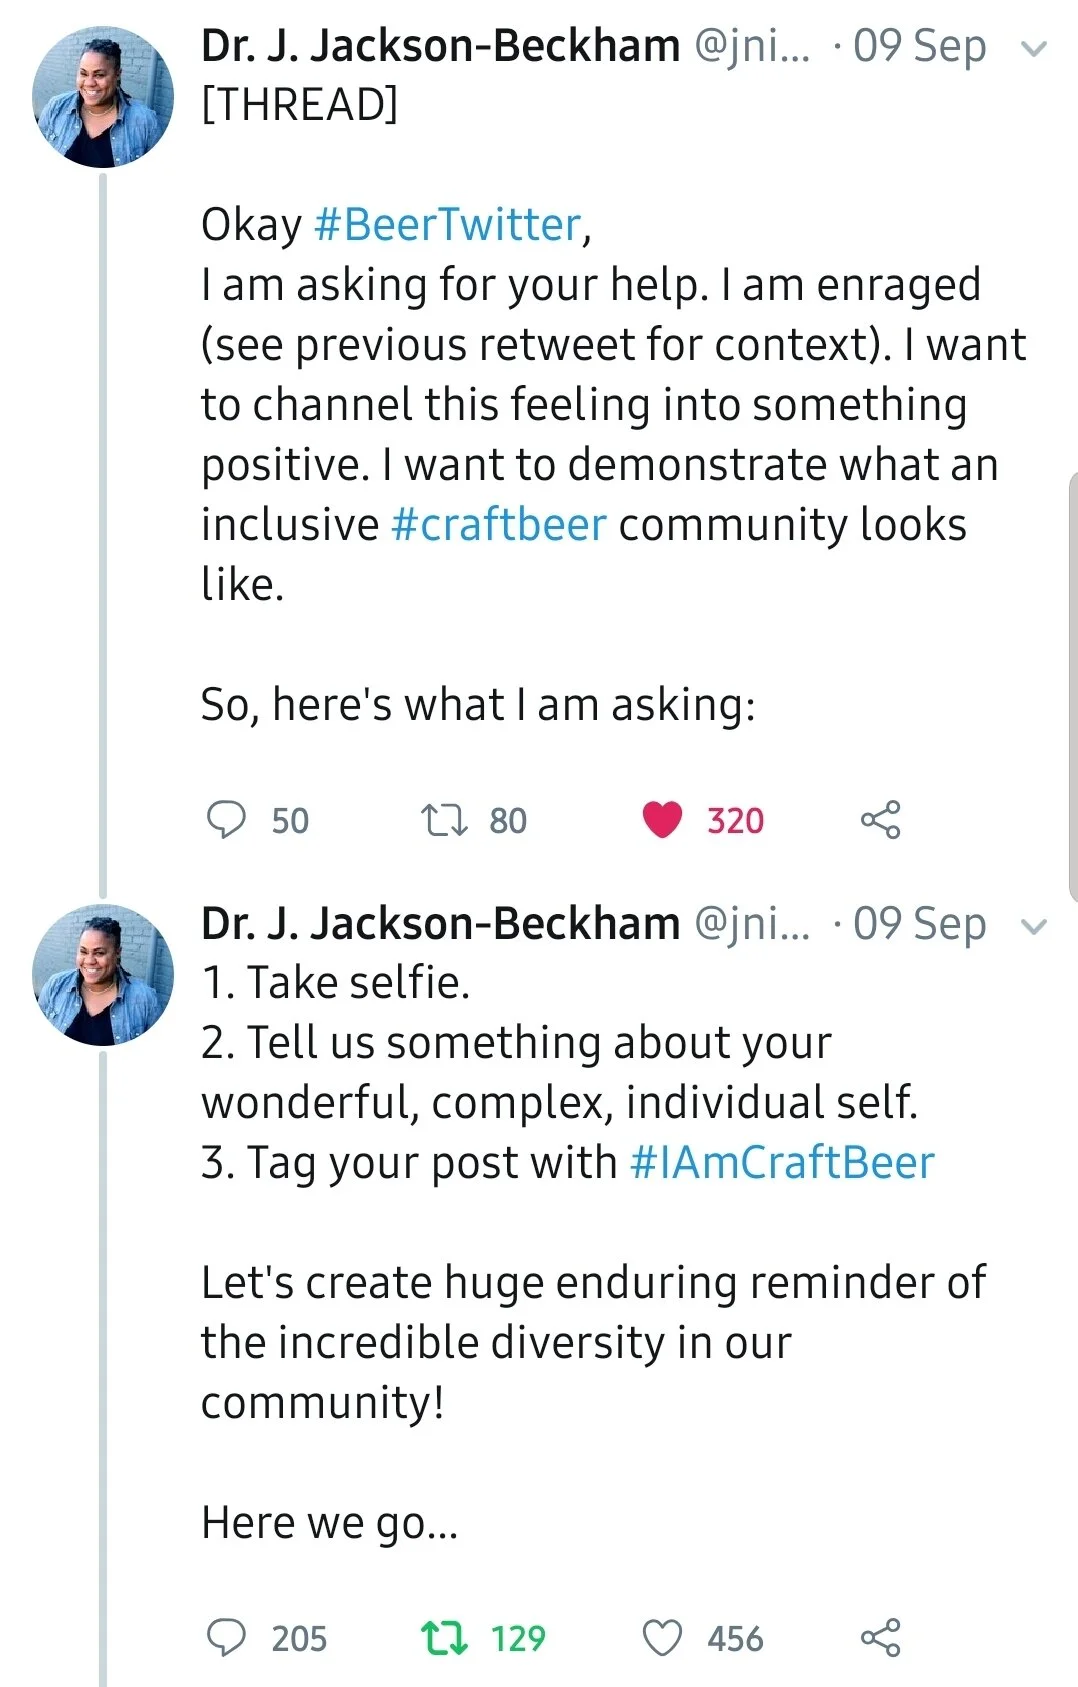Undo retweet on the second tweet
Image resolution: width=1078 pixels, height=1687 pixels.
coord(443,1638)
